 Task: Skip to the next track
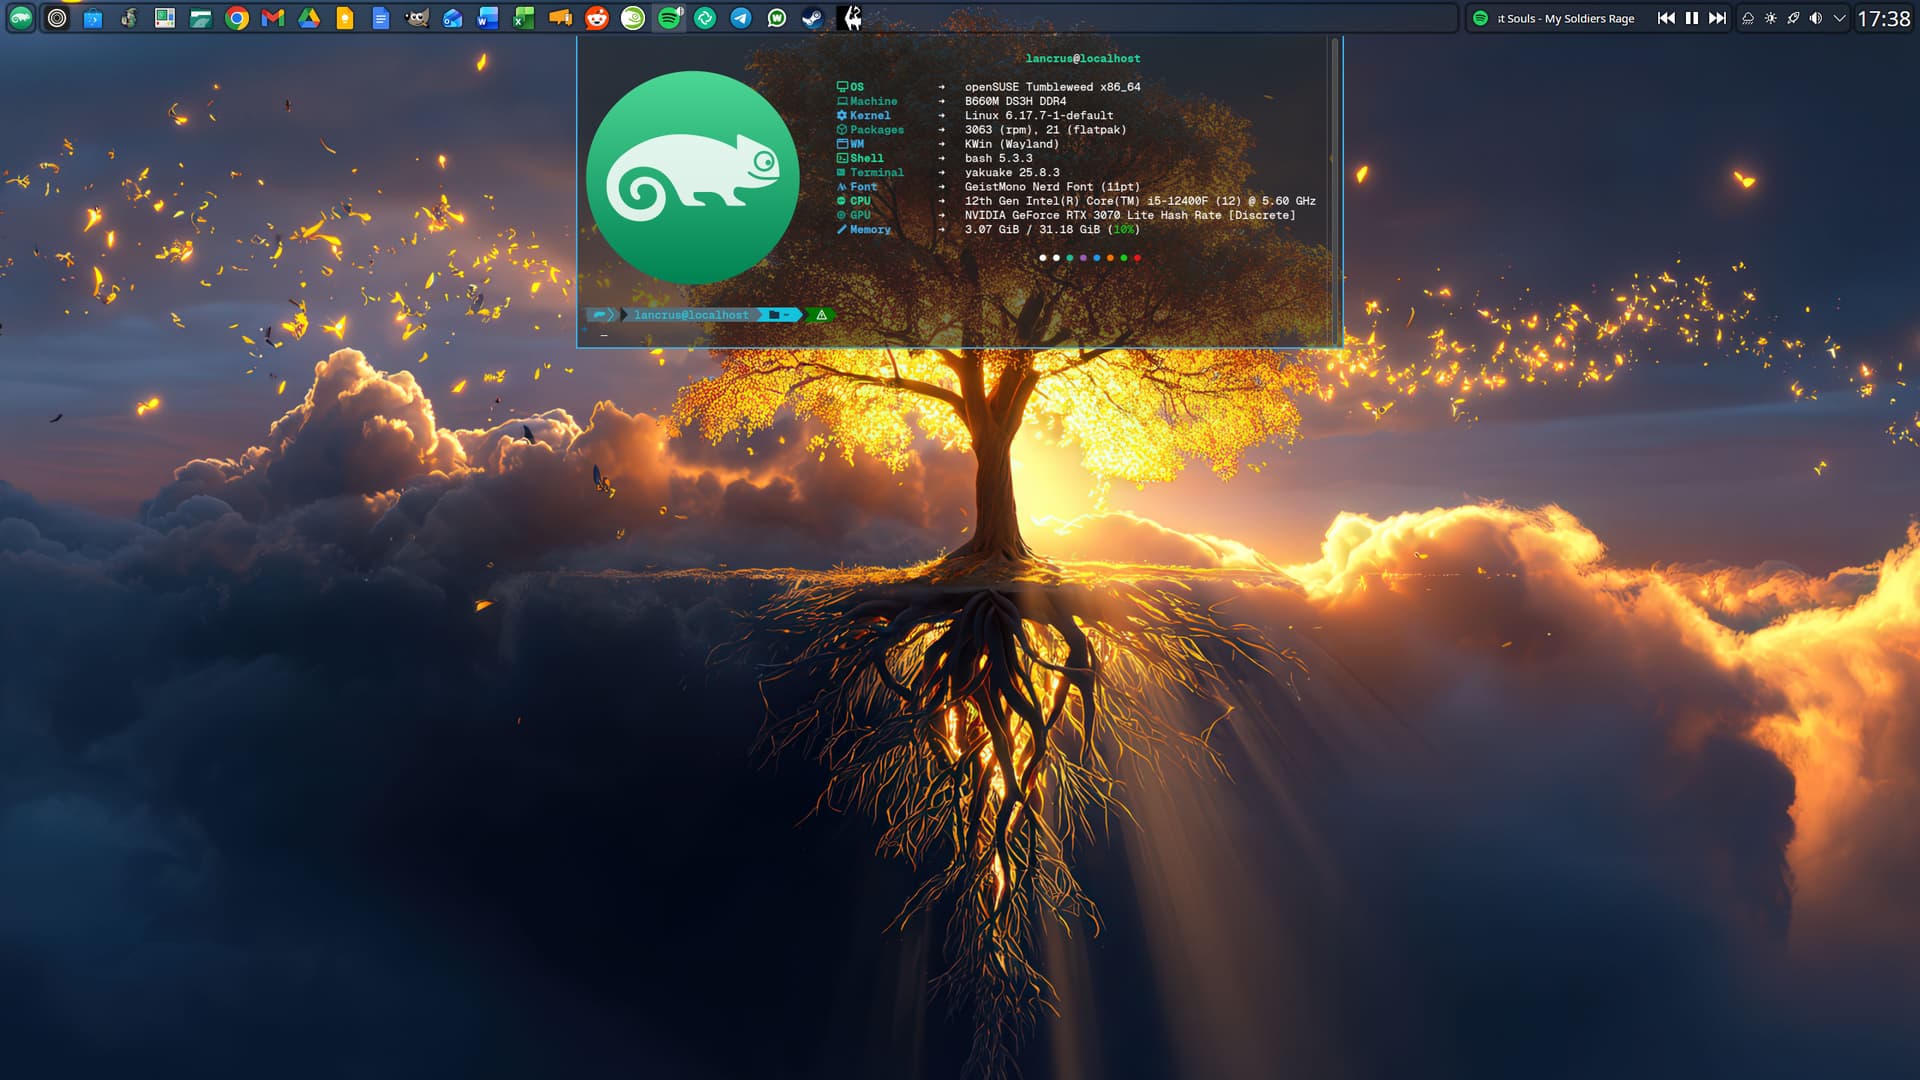(1717, 18)
